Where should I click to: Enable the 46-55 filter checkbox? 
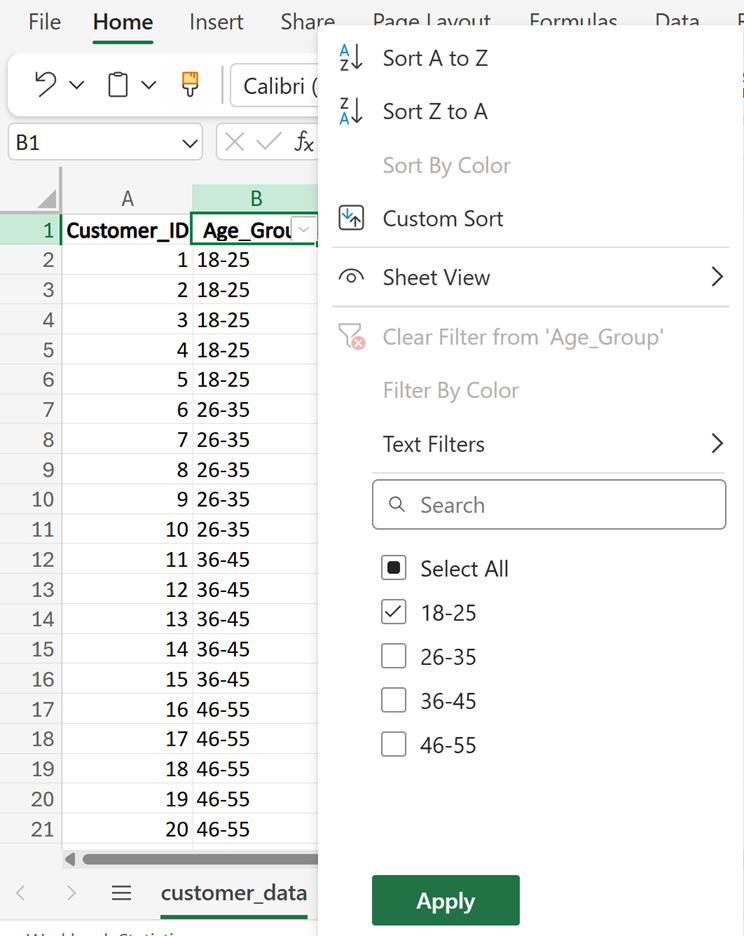[394, 744]
